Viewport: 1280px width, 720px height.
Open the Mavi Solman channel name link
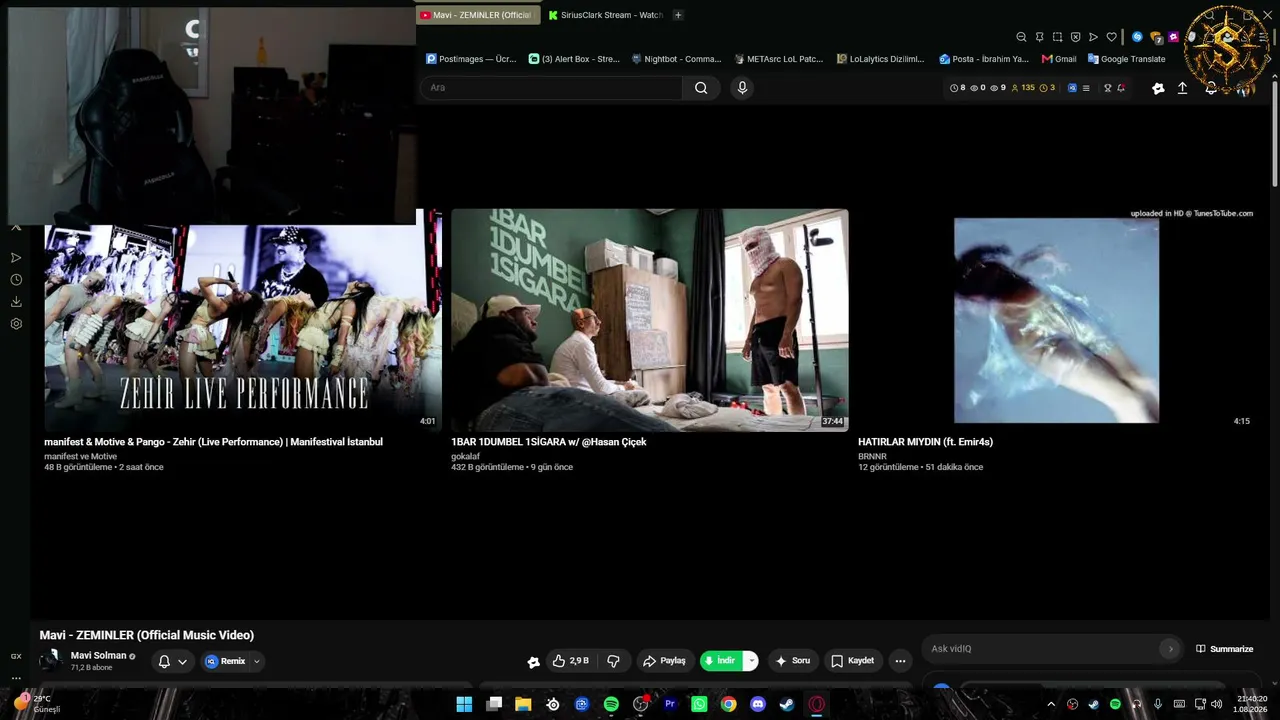(98, 656)
